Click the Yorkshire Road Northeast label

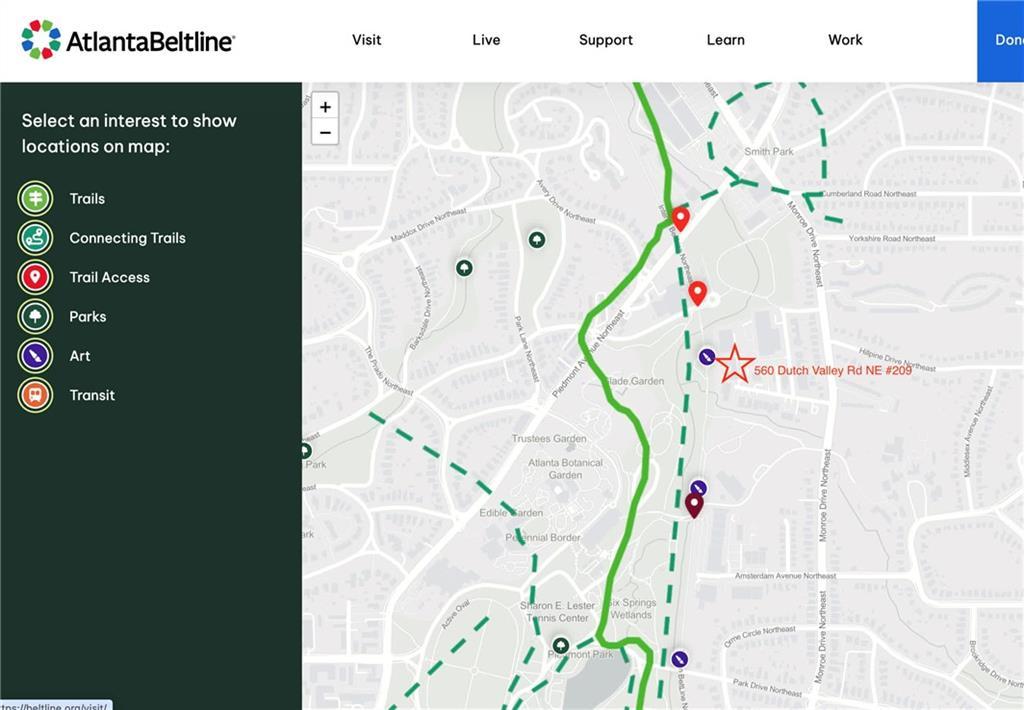pyautogui.click(x=891, y=238)
